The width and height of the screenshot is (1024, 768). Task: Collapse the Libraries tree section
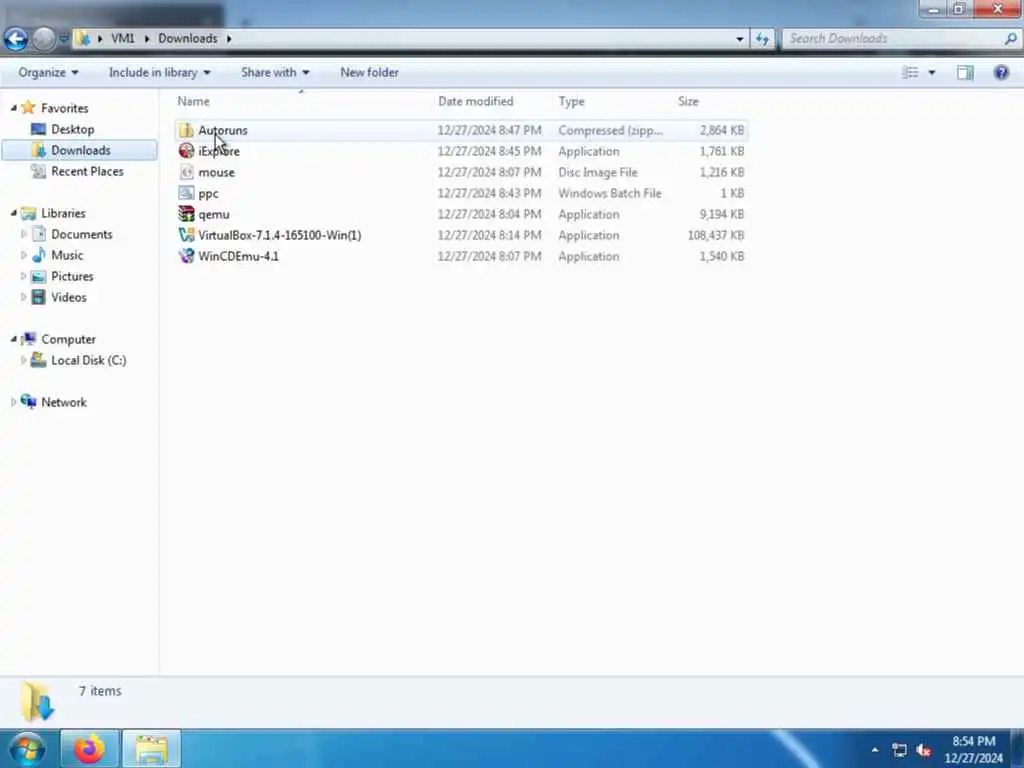pyautogui.click(x=14, y=213)
